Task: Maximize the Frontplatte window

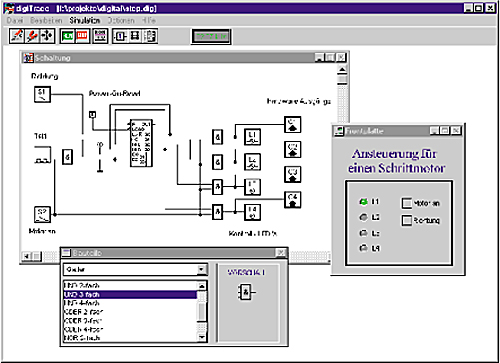Action: tap(445, 131)
